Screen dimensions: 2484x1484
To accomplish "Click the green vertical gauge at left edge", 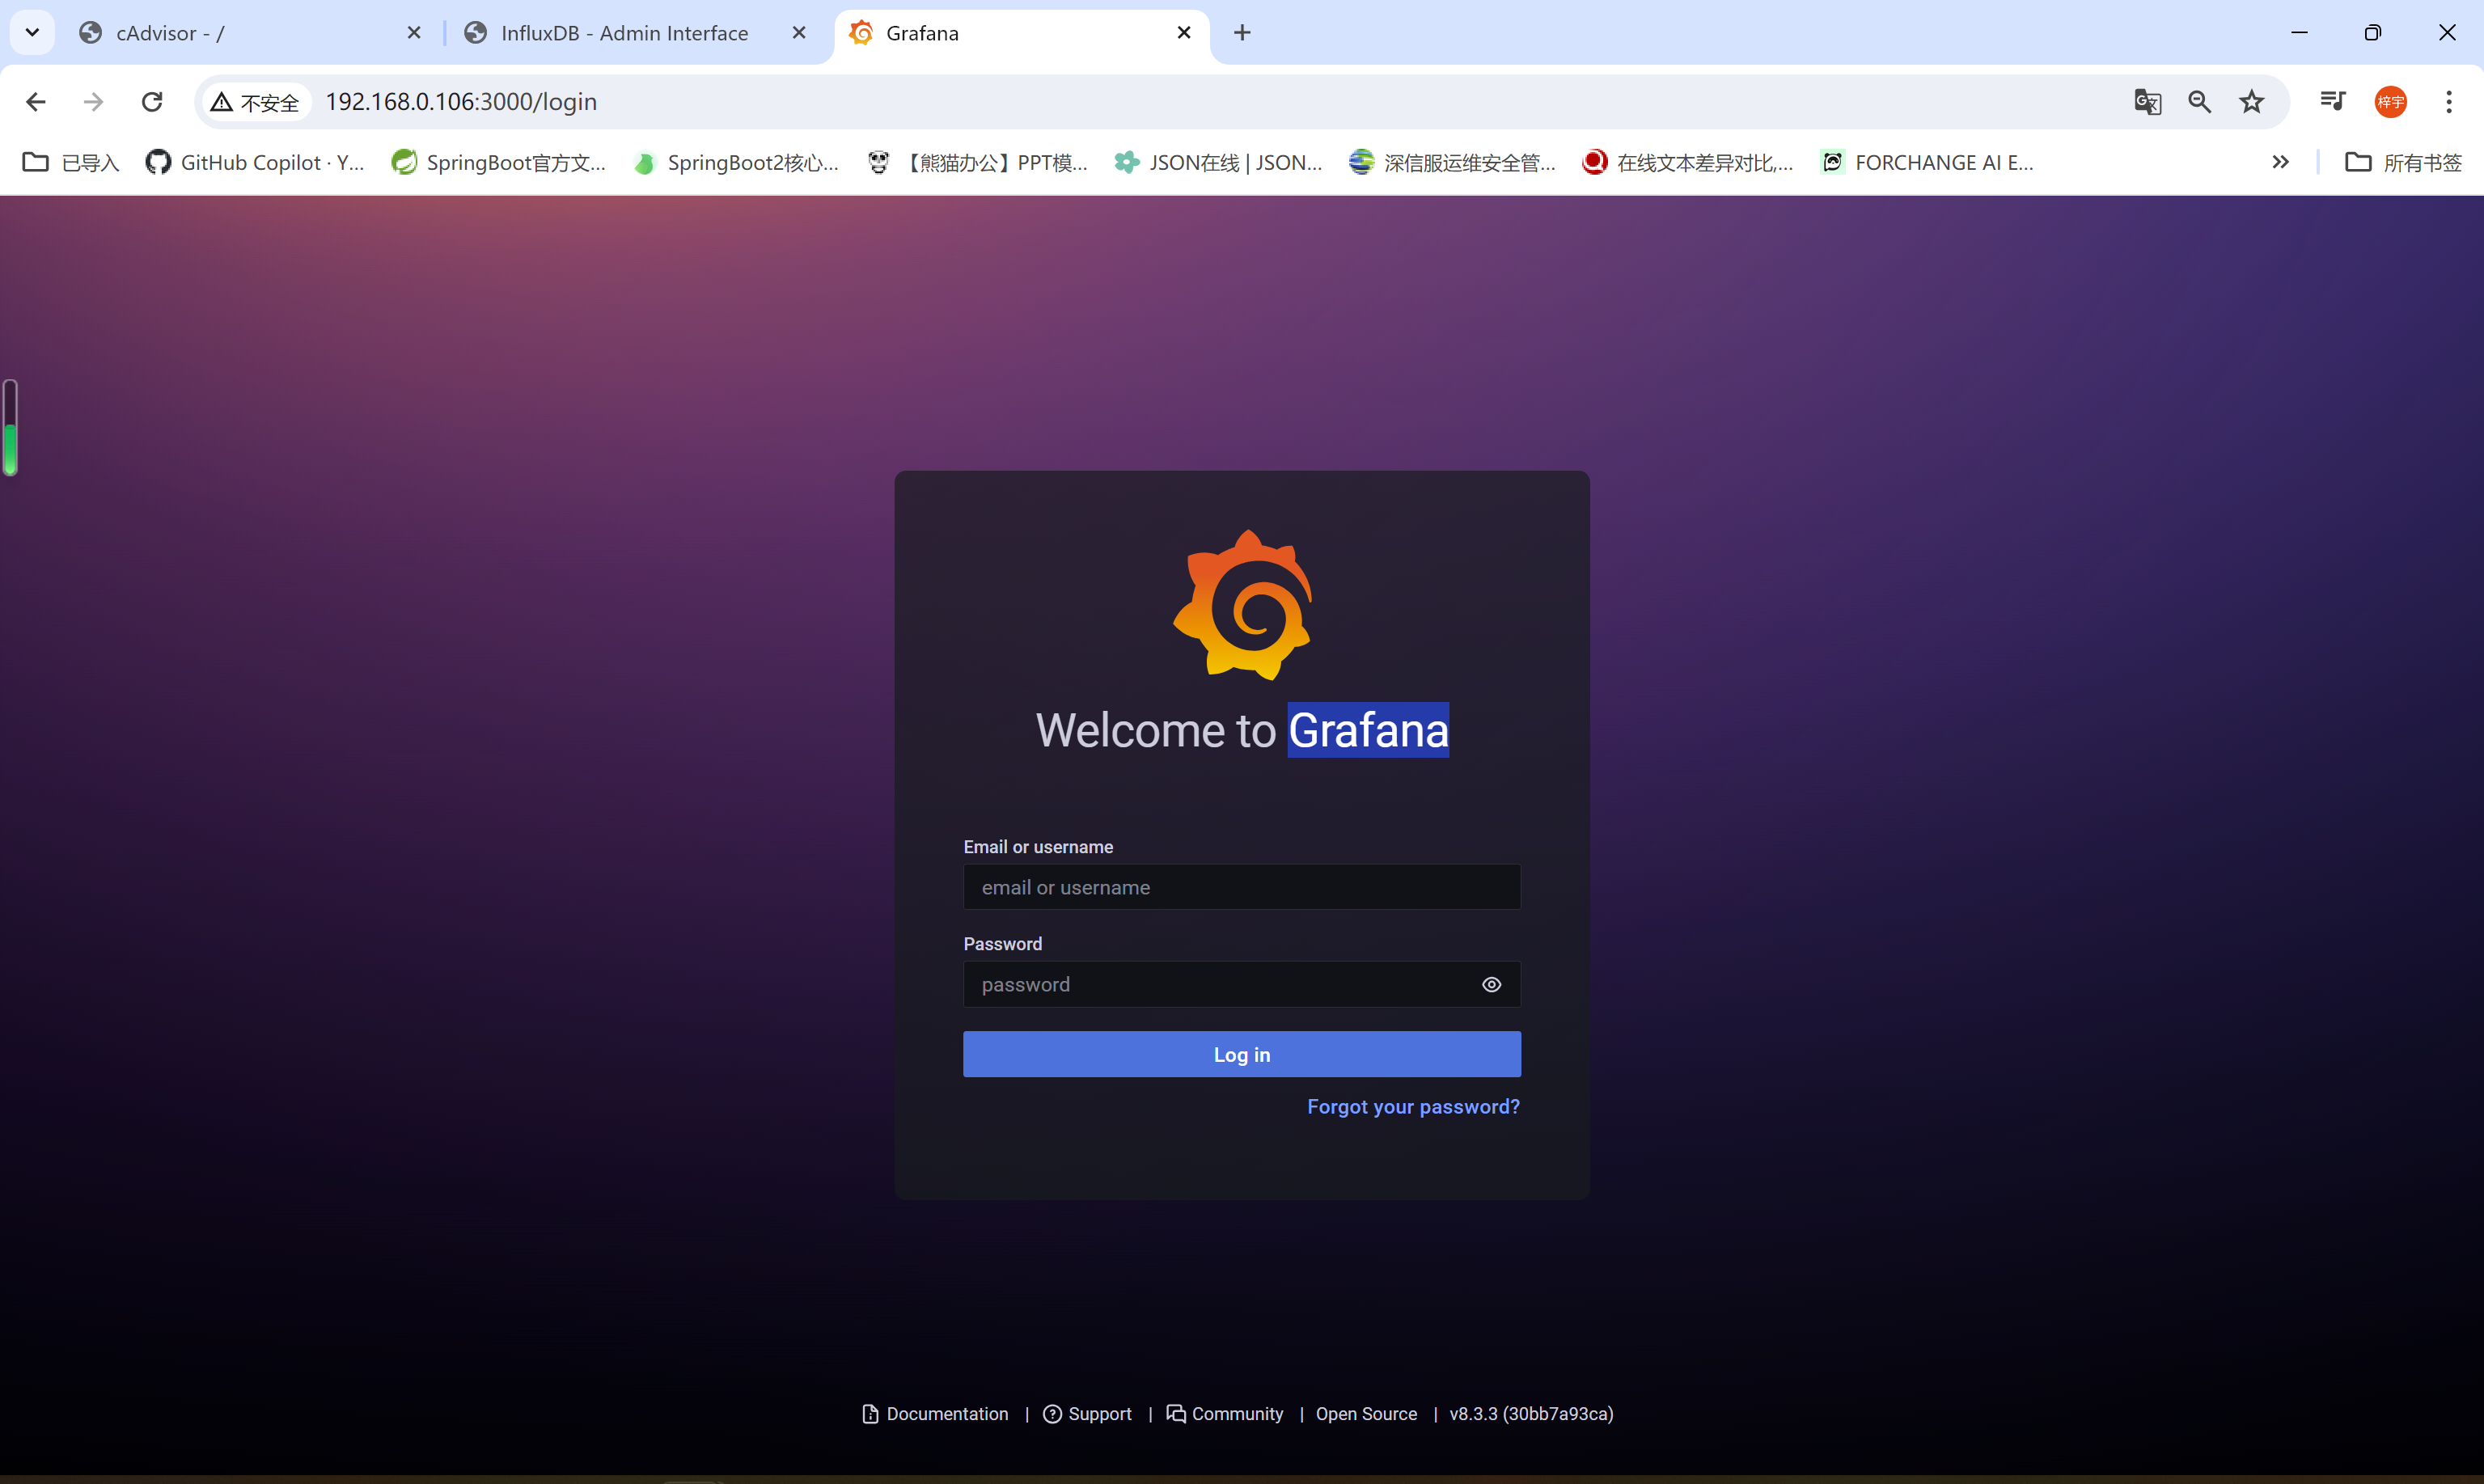I will pyautogui.click(x=10, y=428).
